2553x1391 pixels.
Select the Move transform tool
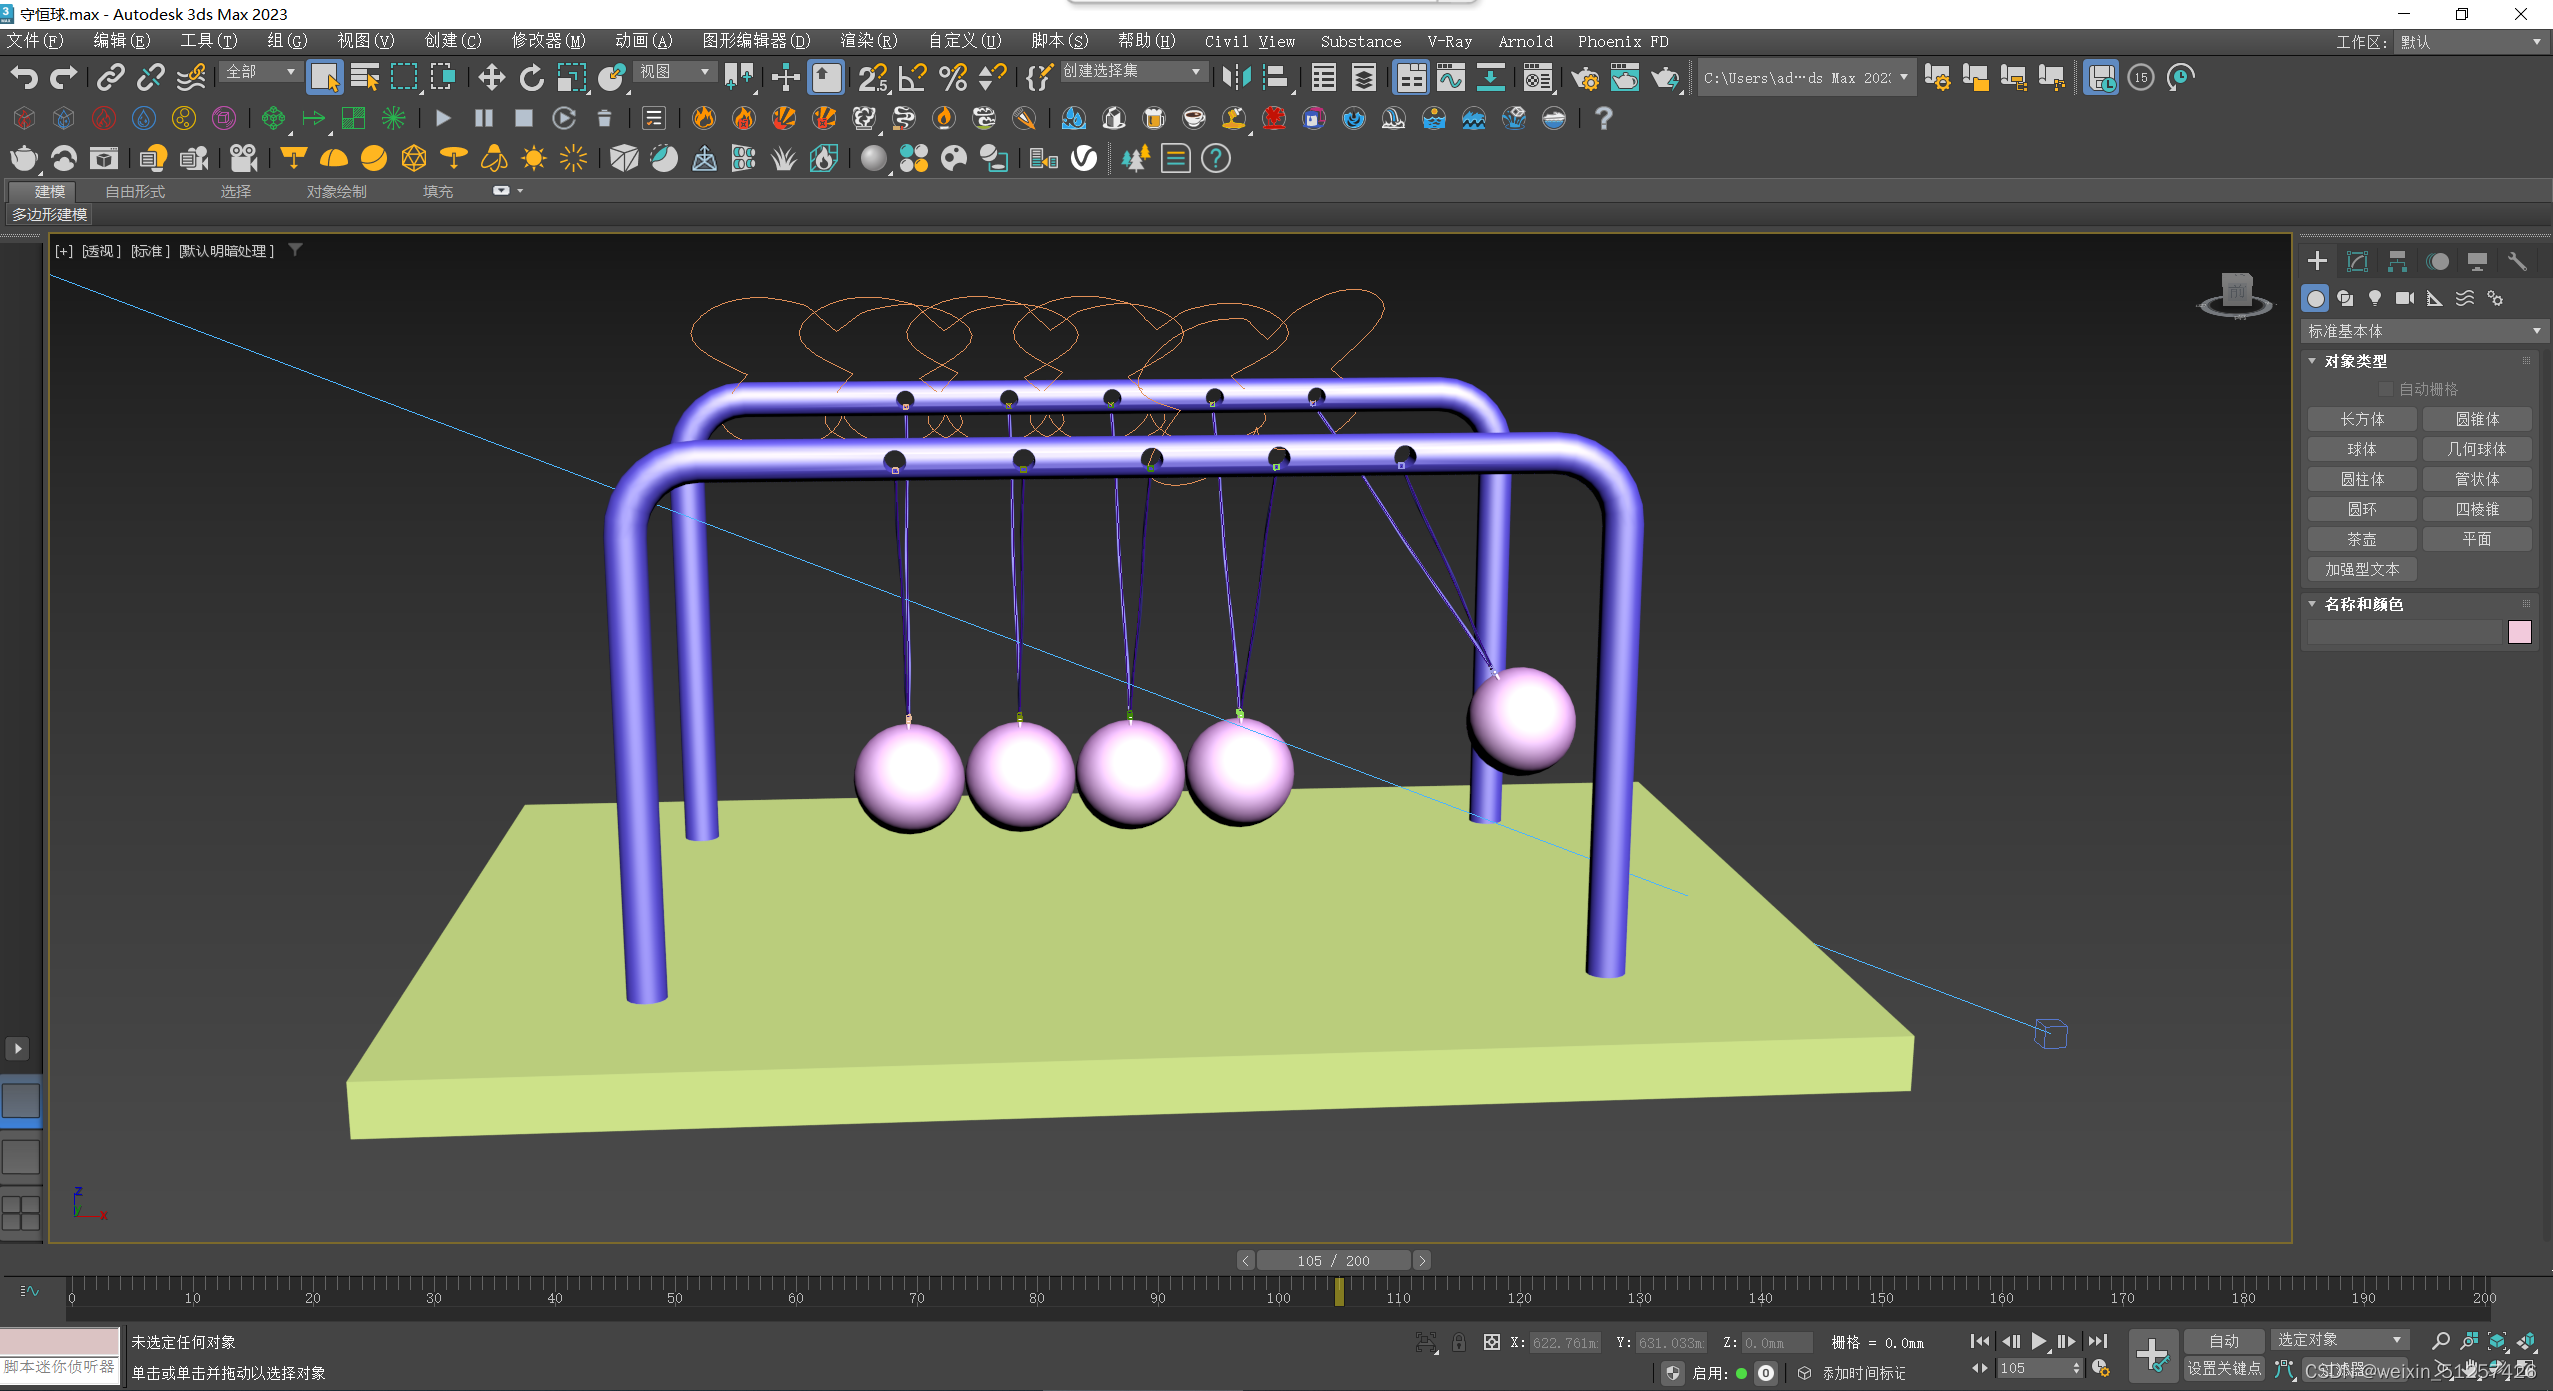click(x=491, y=77)
